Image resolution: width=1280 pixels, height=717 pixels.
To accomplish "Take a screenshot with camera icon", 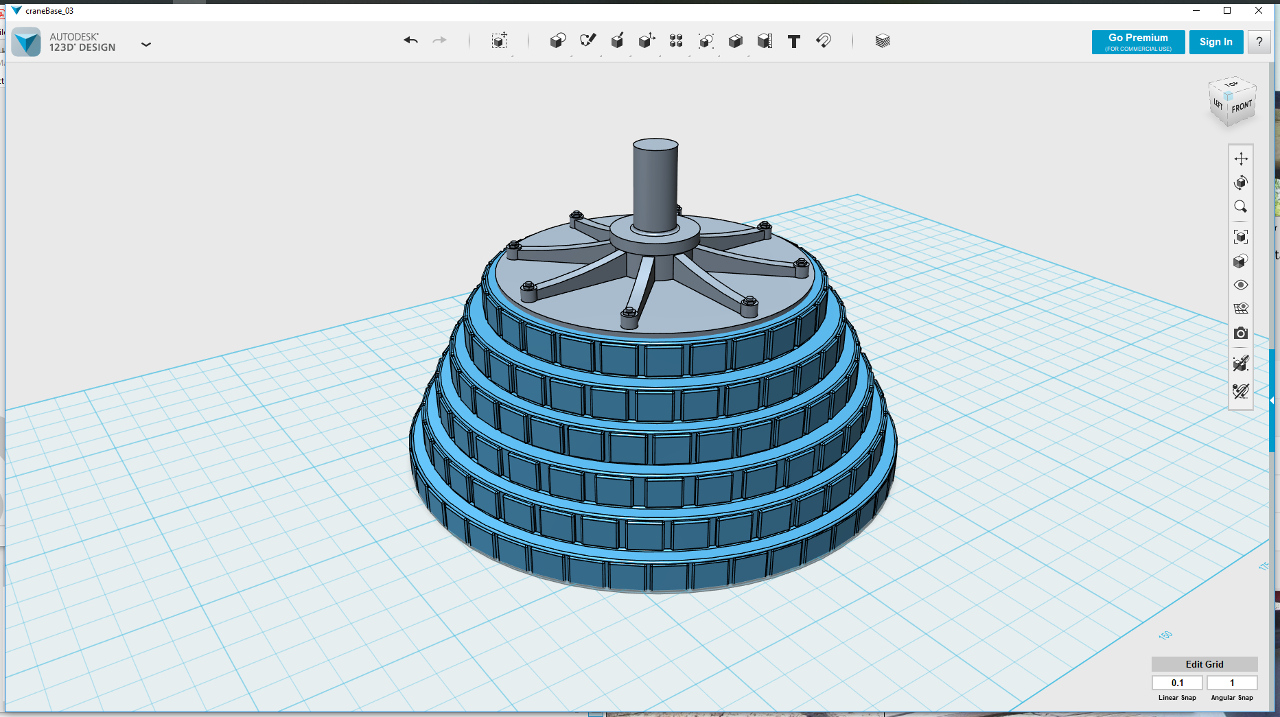I will coord(1241,333).
